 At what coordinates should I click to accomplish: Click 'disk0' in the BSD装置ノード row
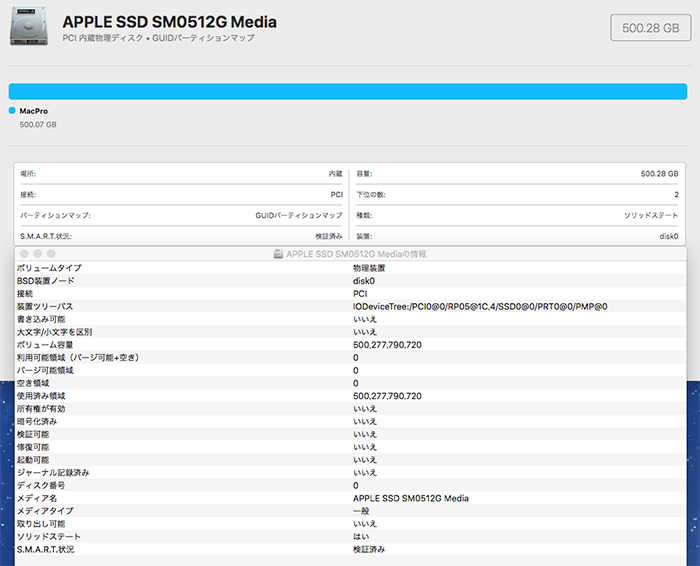tap(364, 281)
